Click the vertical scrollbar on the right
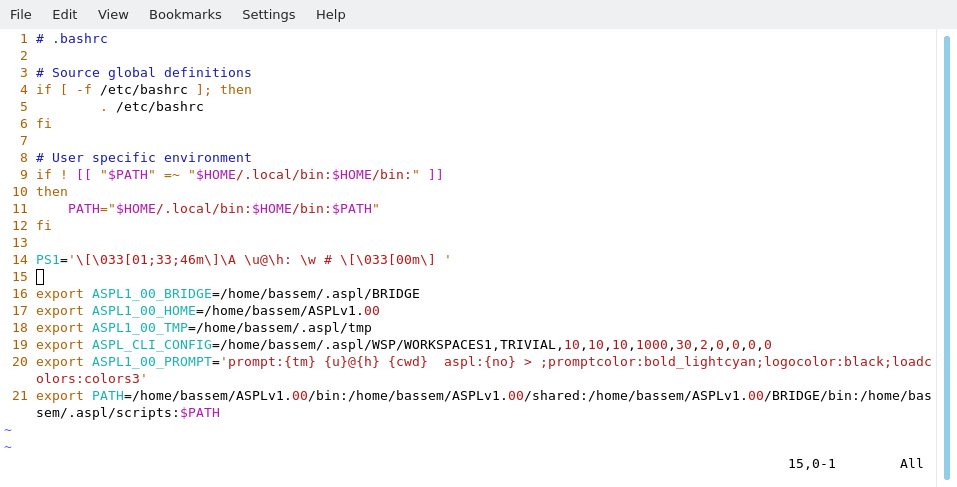The image size is (957, 487). tap(946, 257)
